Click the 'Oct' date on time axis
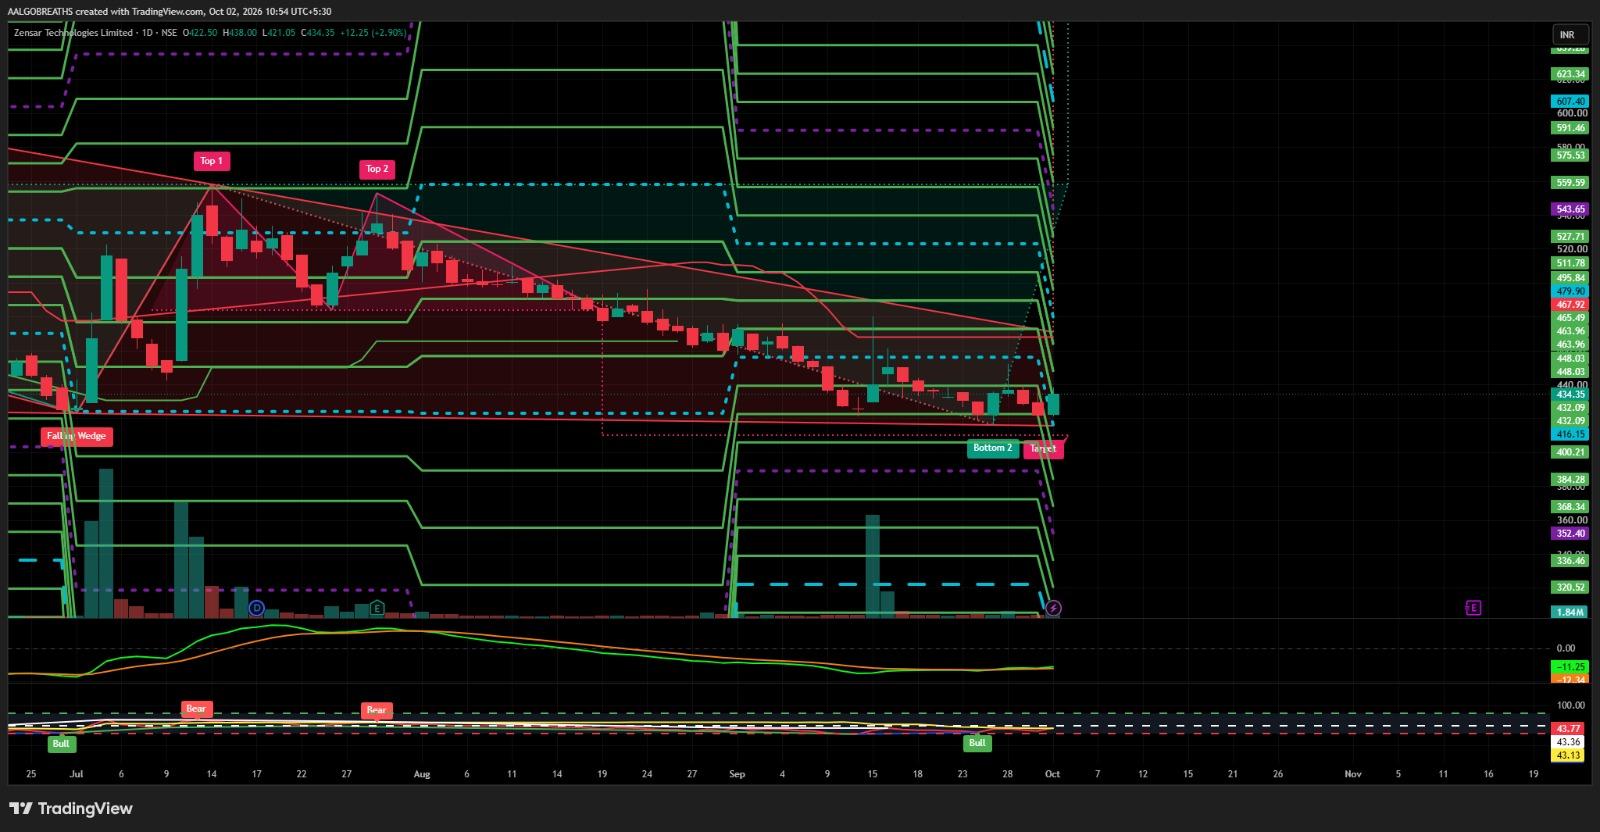The width and height of the screenshot is (1600, 832). point(1052,774)
